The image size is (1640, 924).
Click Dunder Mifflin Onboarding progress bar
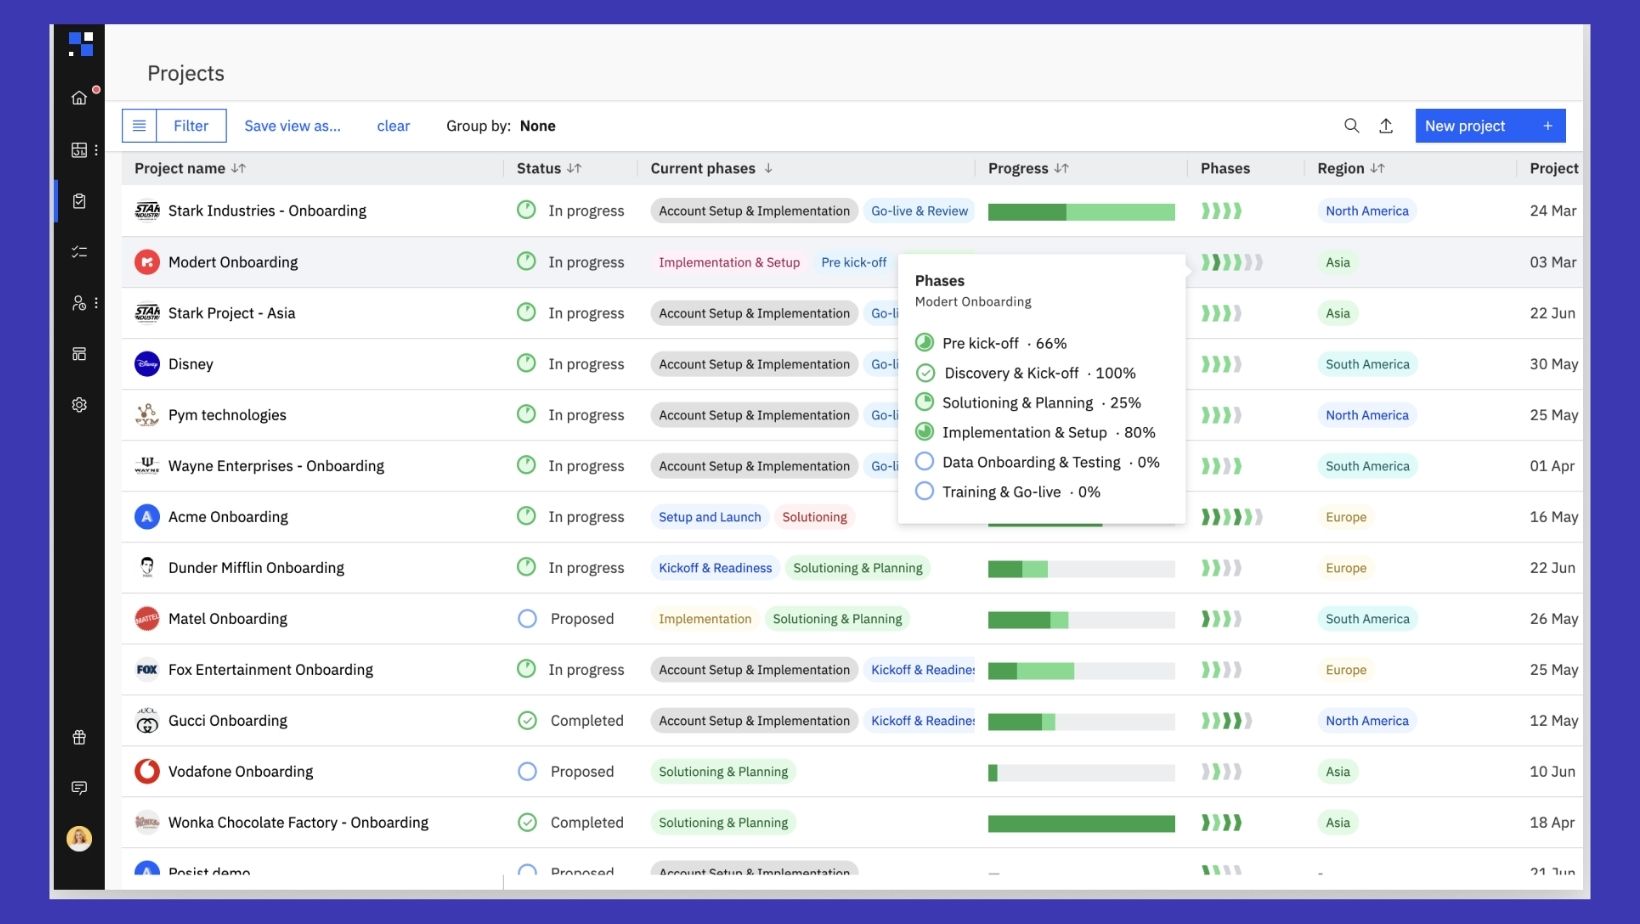click(1081, 568)
